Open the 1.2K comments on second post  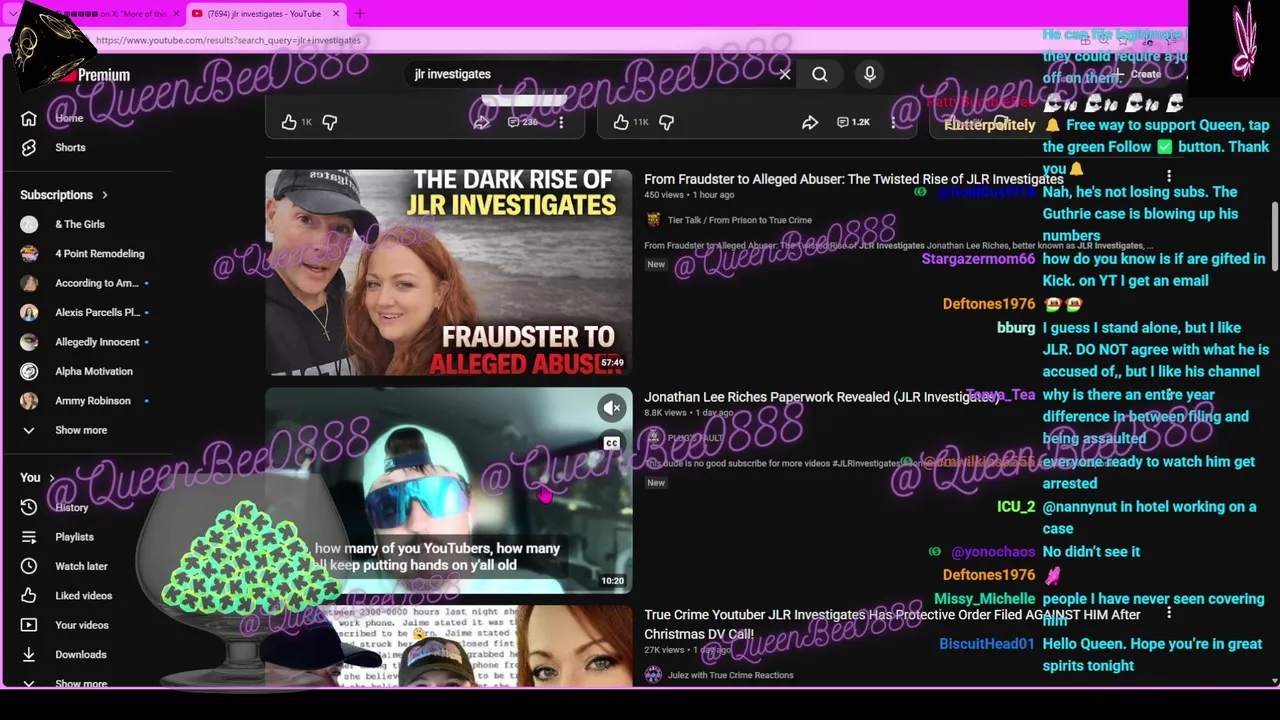853,122
